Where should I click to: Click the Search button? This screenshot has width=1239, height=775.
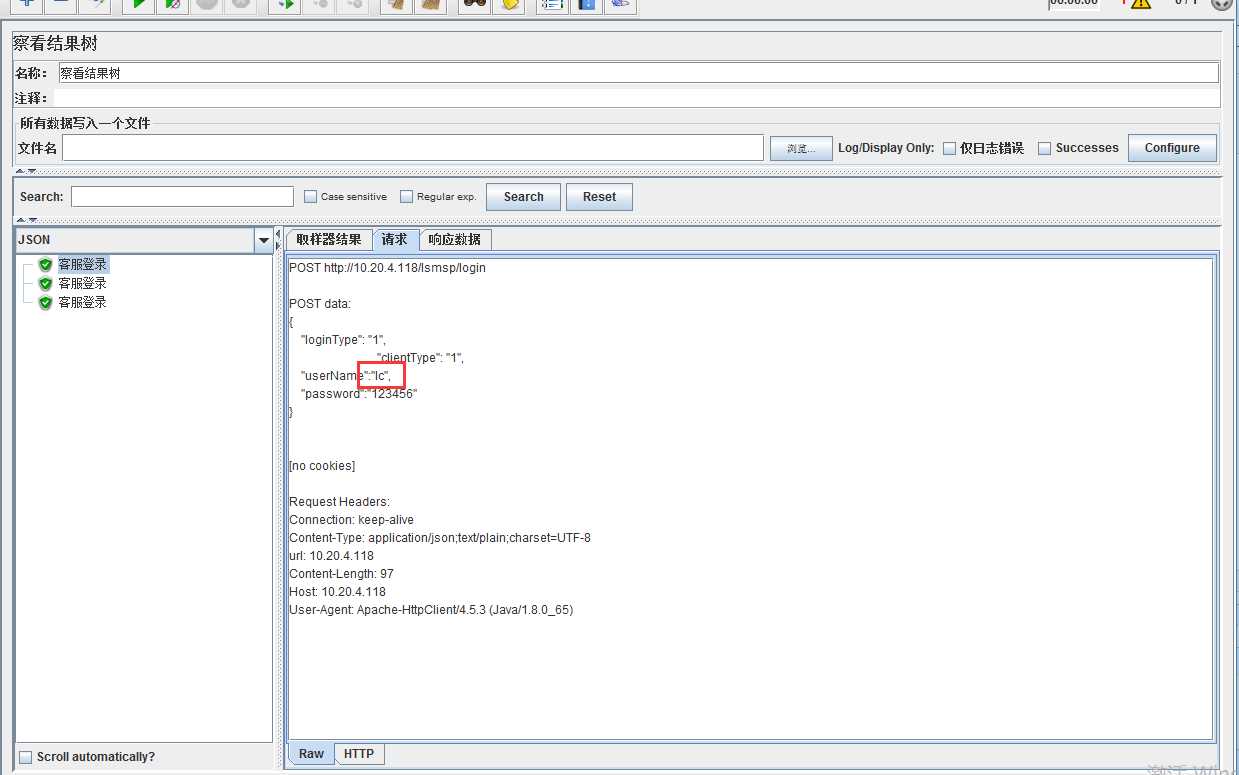click(x=523, y=197)
